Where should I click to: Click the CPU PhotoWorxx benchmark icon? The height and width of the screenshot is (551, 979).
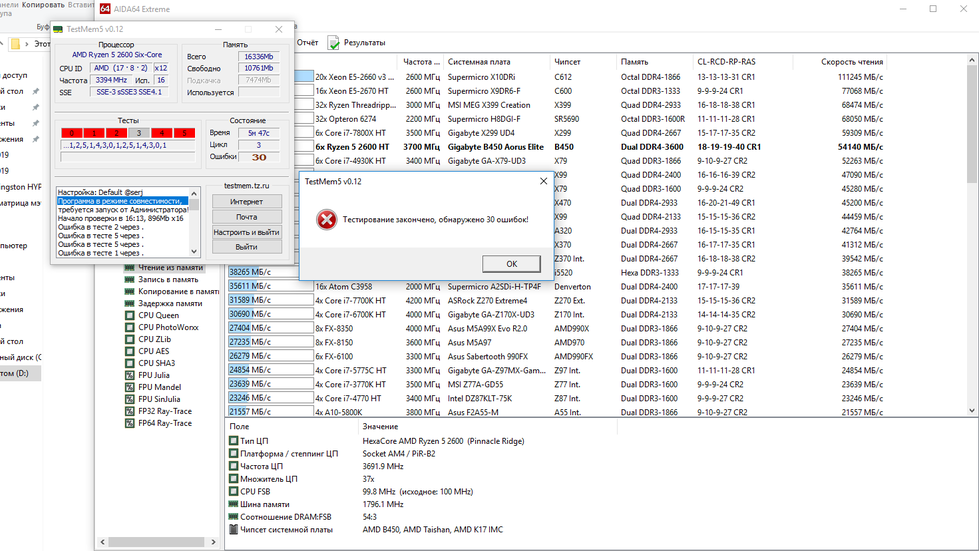(129, 327)
